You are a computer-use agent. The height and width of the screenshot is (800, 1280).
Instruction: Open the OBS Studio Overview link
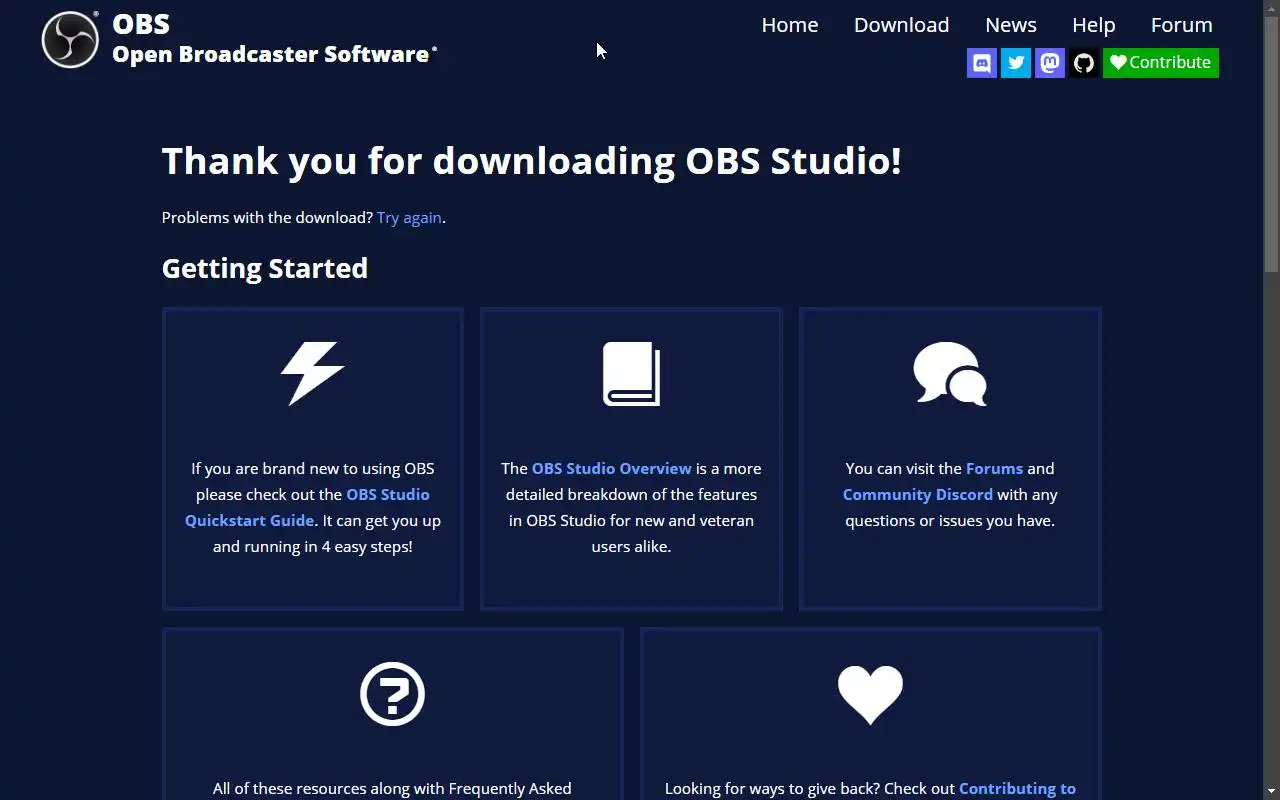pos(611,468)
